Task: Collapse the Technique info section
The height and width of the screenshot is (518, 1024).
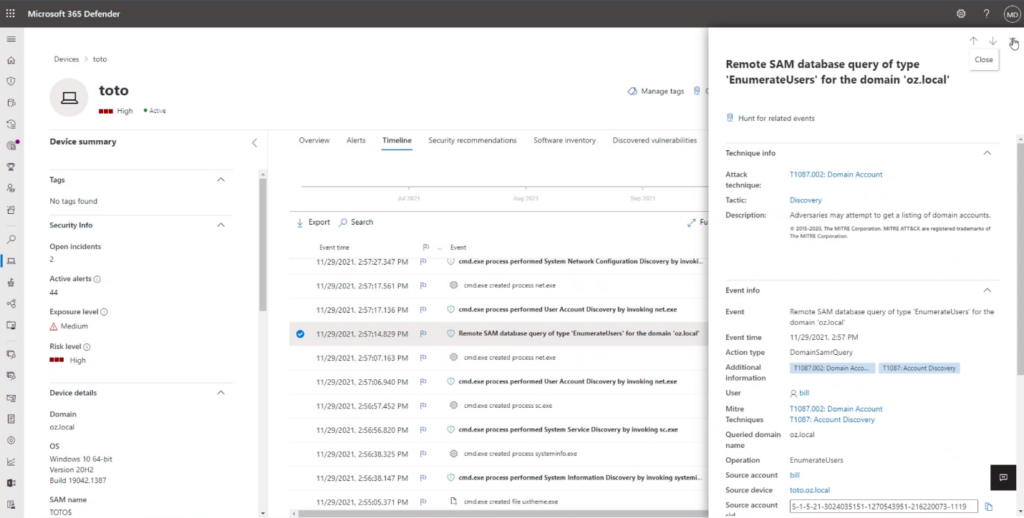Action: 987,153
